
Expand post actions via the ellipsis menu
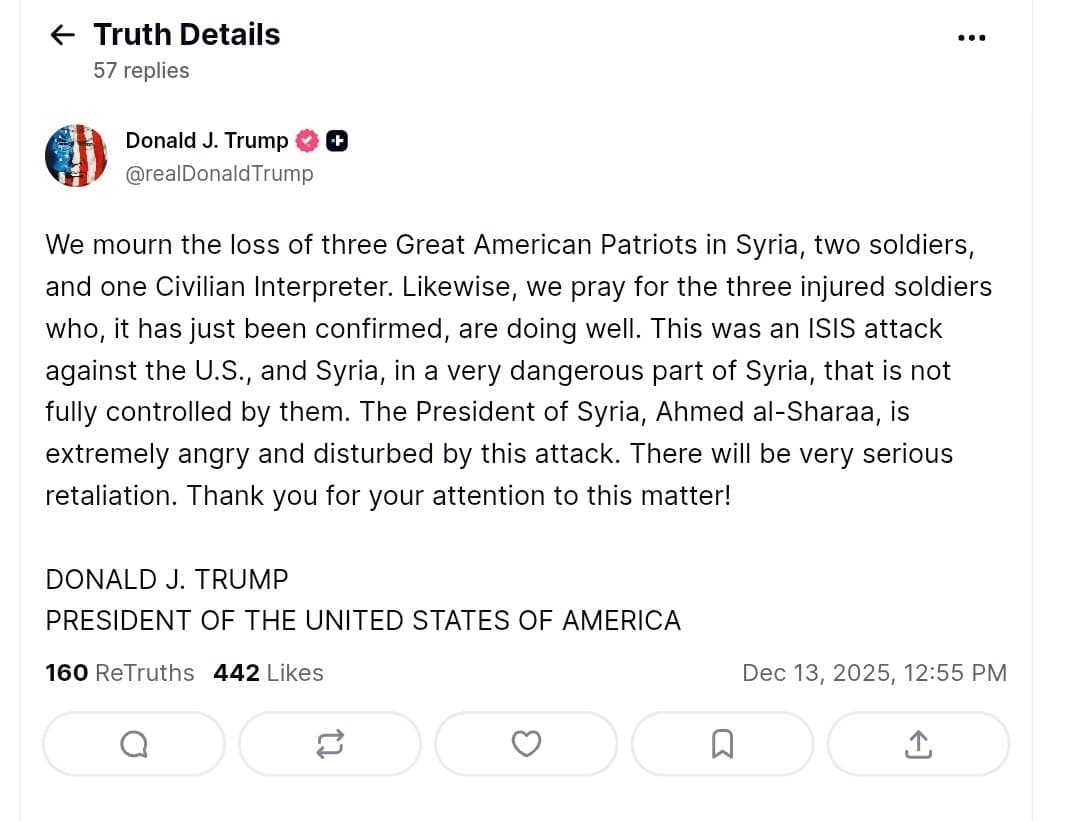(971, 36)
